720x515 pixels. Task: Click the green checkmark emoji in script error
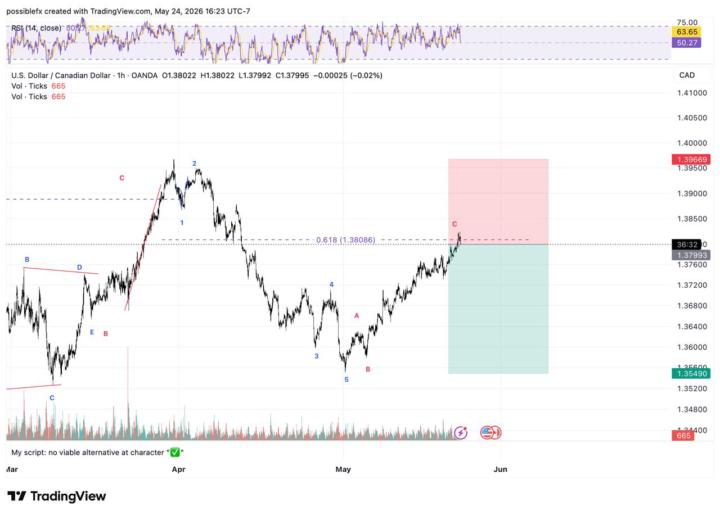pos(175,453)
